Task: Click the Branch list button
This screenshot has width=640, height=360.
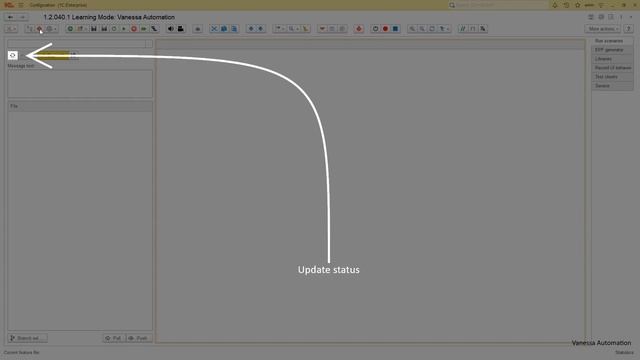Action: pyautogui.click(x=27, y=338)
